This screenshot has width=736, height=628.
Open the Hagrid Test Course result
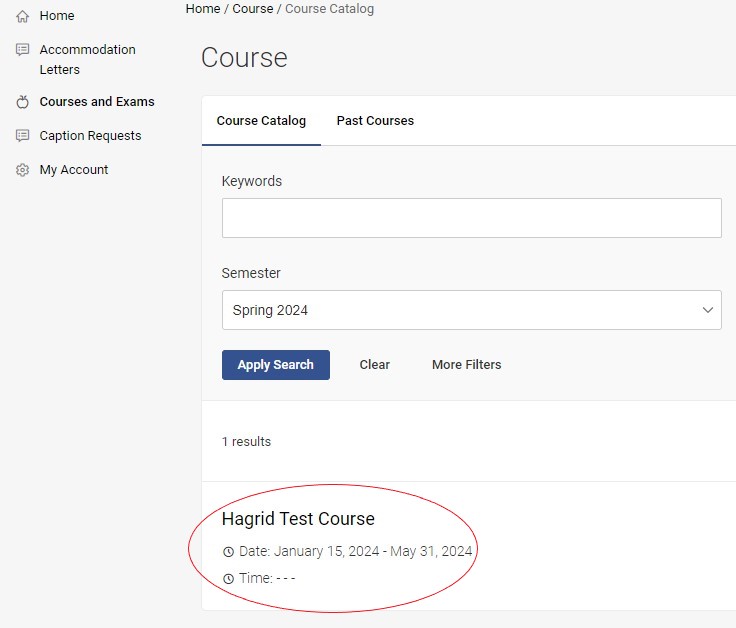pos(298,519)
